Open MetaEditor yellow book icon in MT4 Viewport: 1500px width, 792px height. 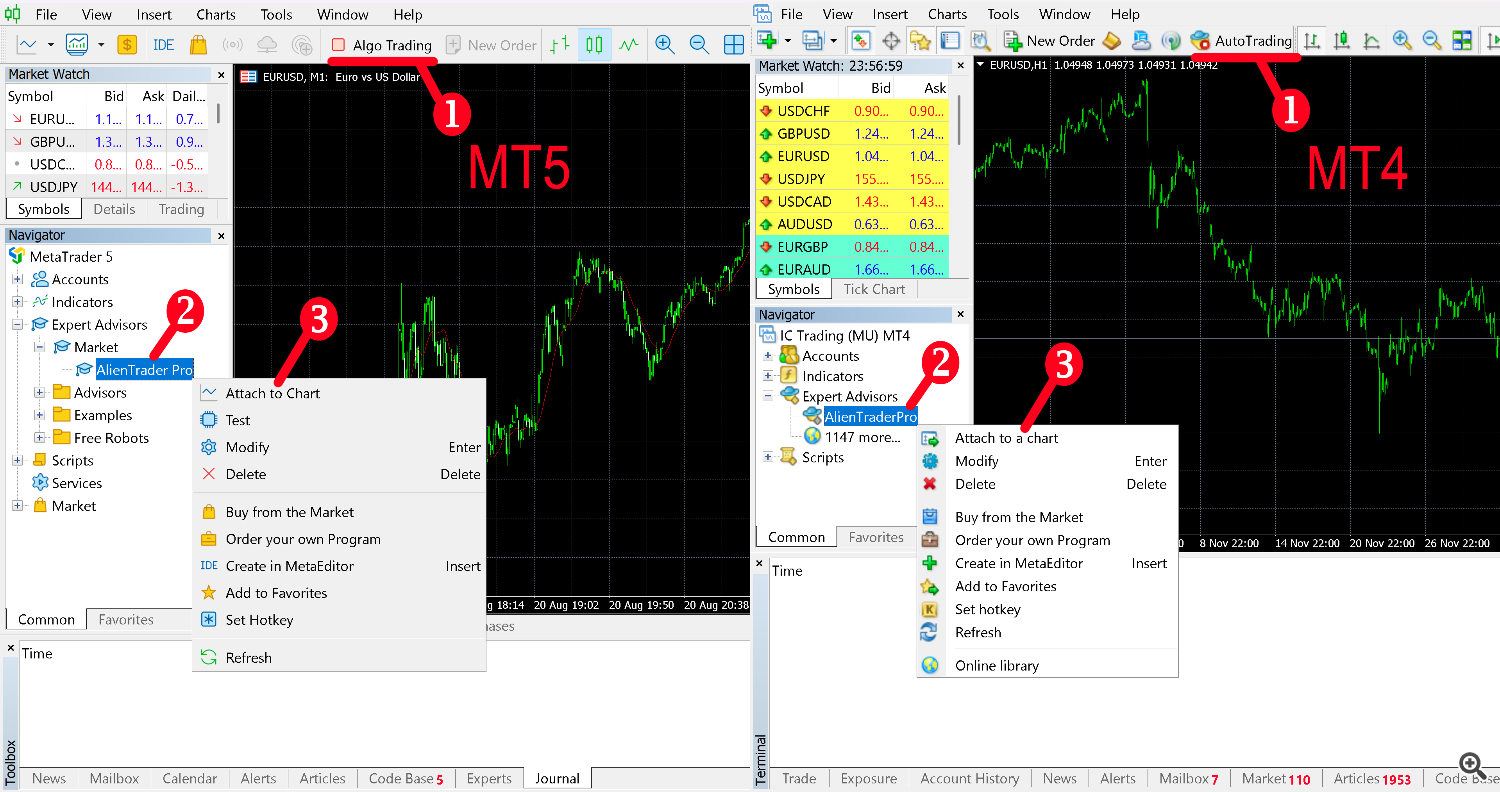pyautogui.click(x=1112, y=41)
